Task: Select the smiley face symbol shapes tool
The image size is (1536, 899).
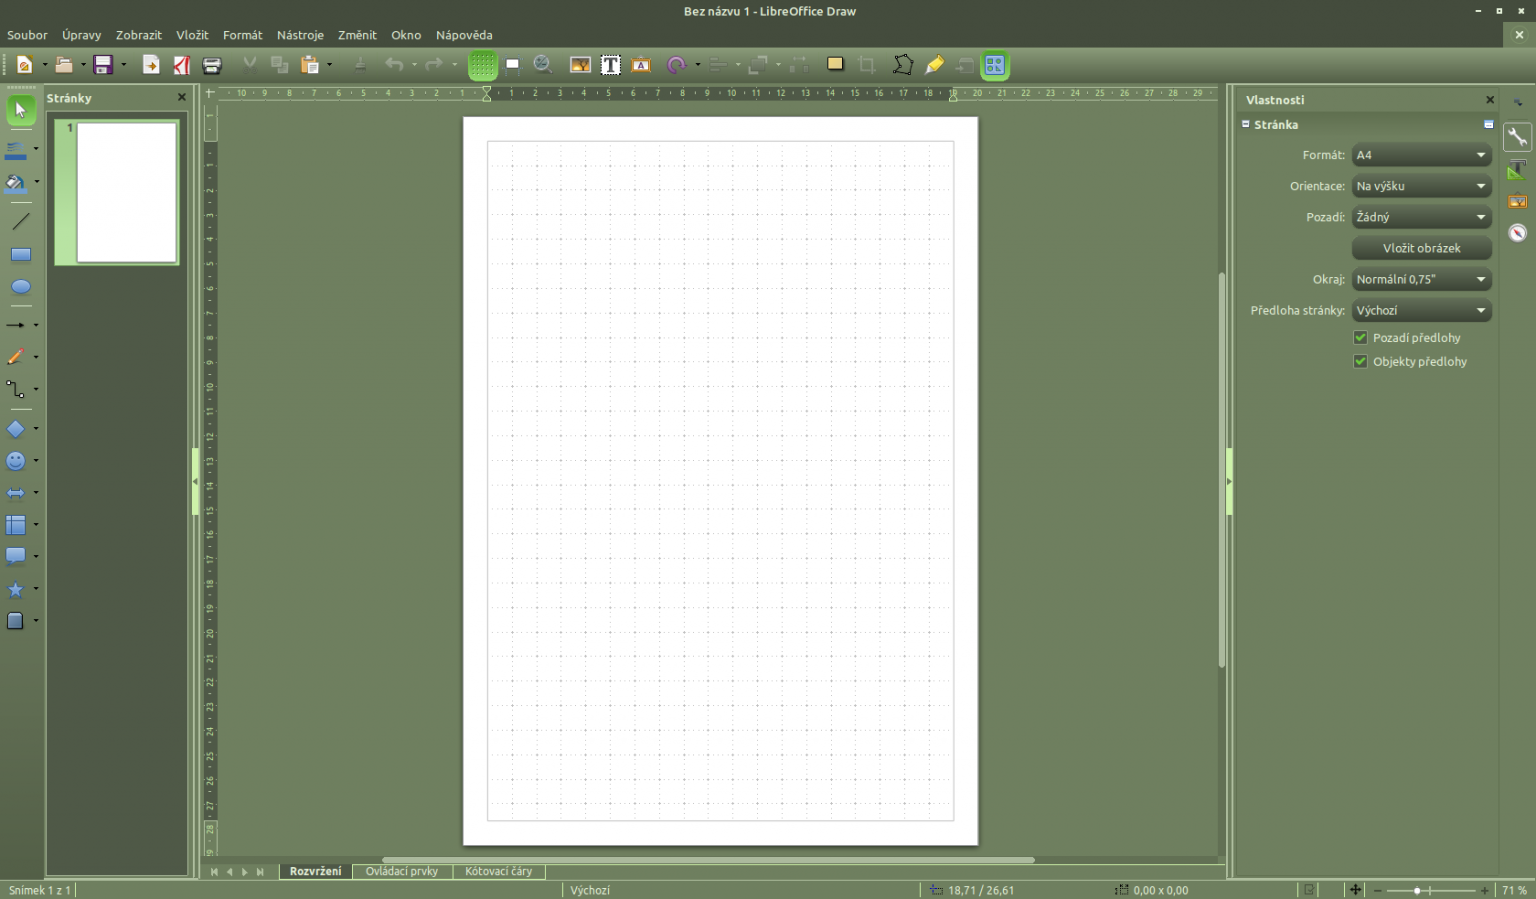Action: (16, 461)
